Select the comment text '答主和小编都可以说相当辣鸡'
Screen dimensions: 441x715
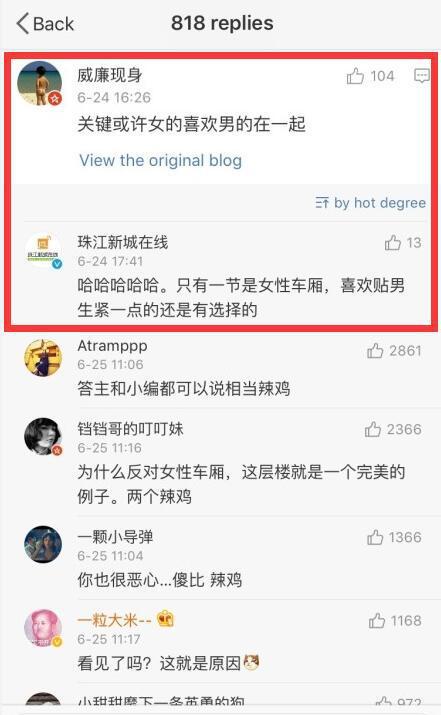pos(184,389)
